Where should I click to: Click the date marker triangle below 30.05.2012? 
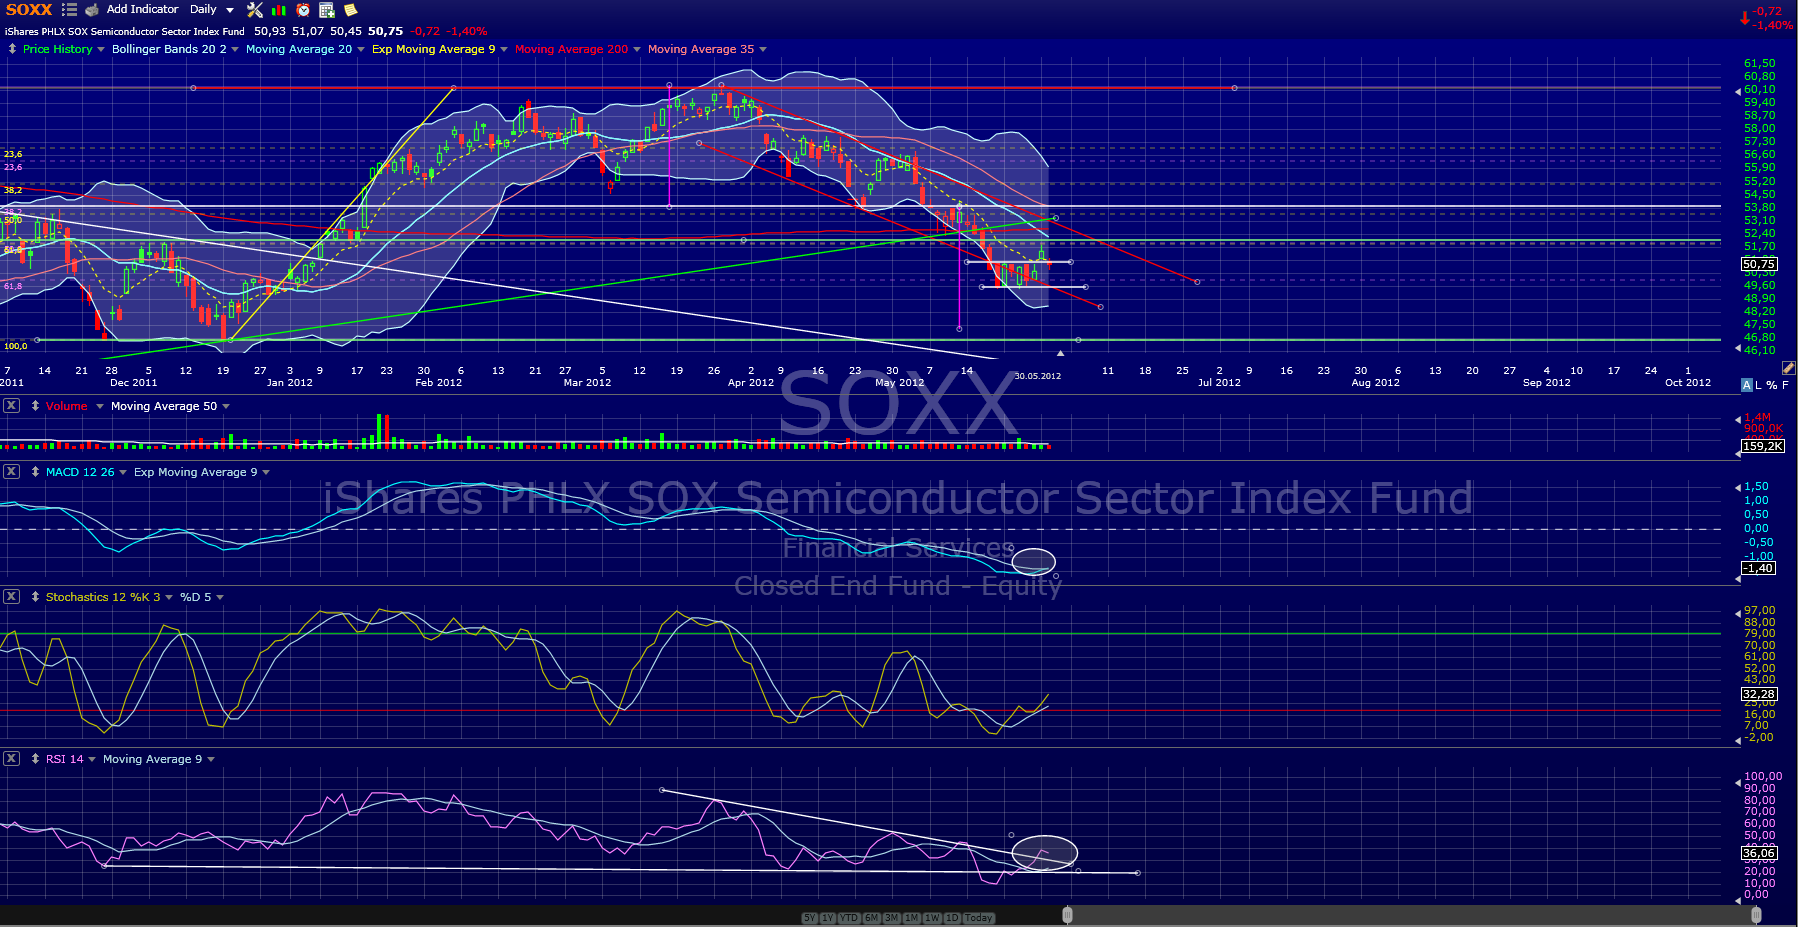[1060, 353]
